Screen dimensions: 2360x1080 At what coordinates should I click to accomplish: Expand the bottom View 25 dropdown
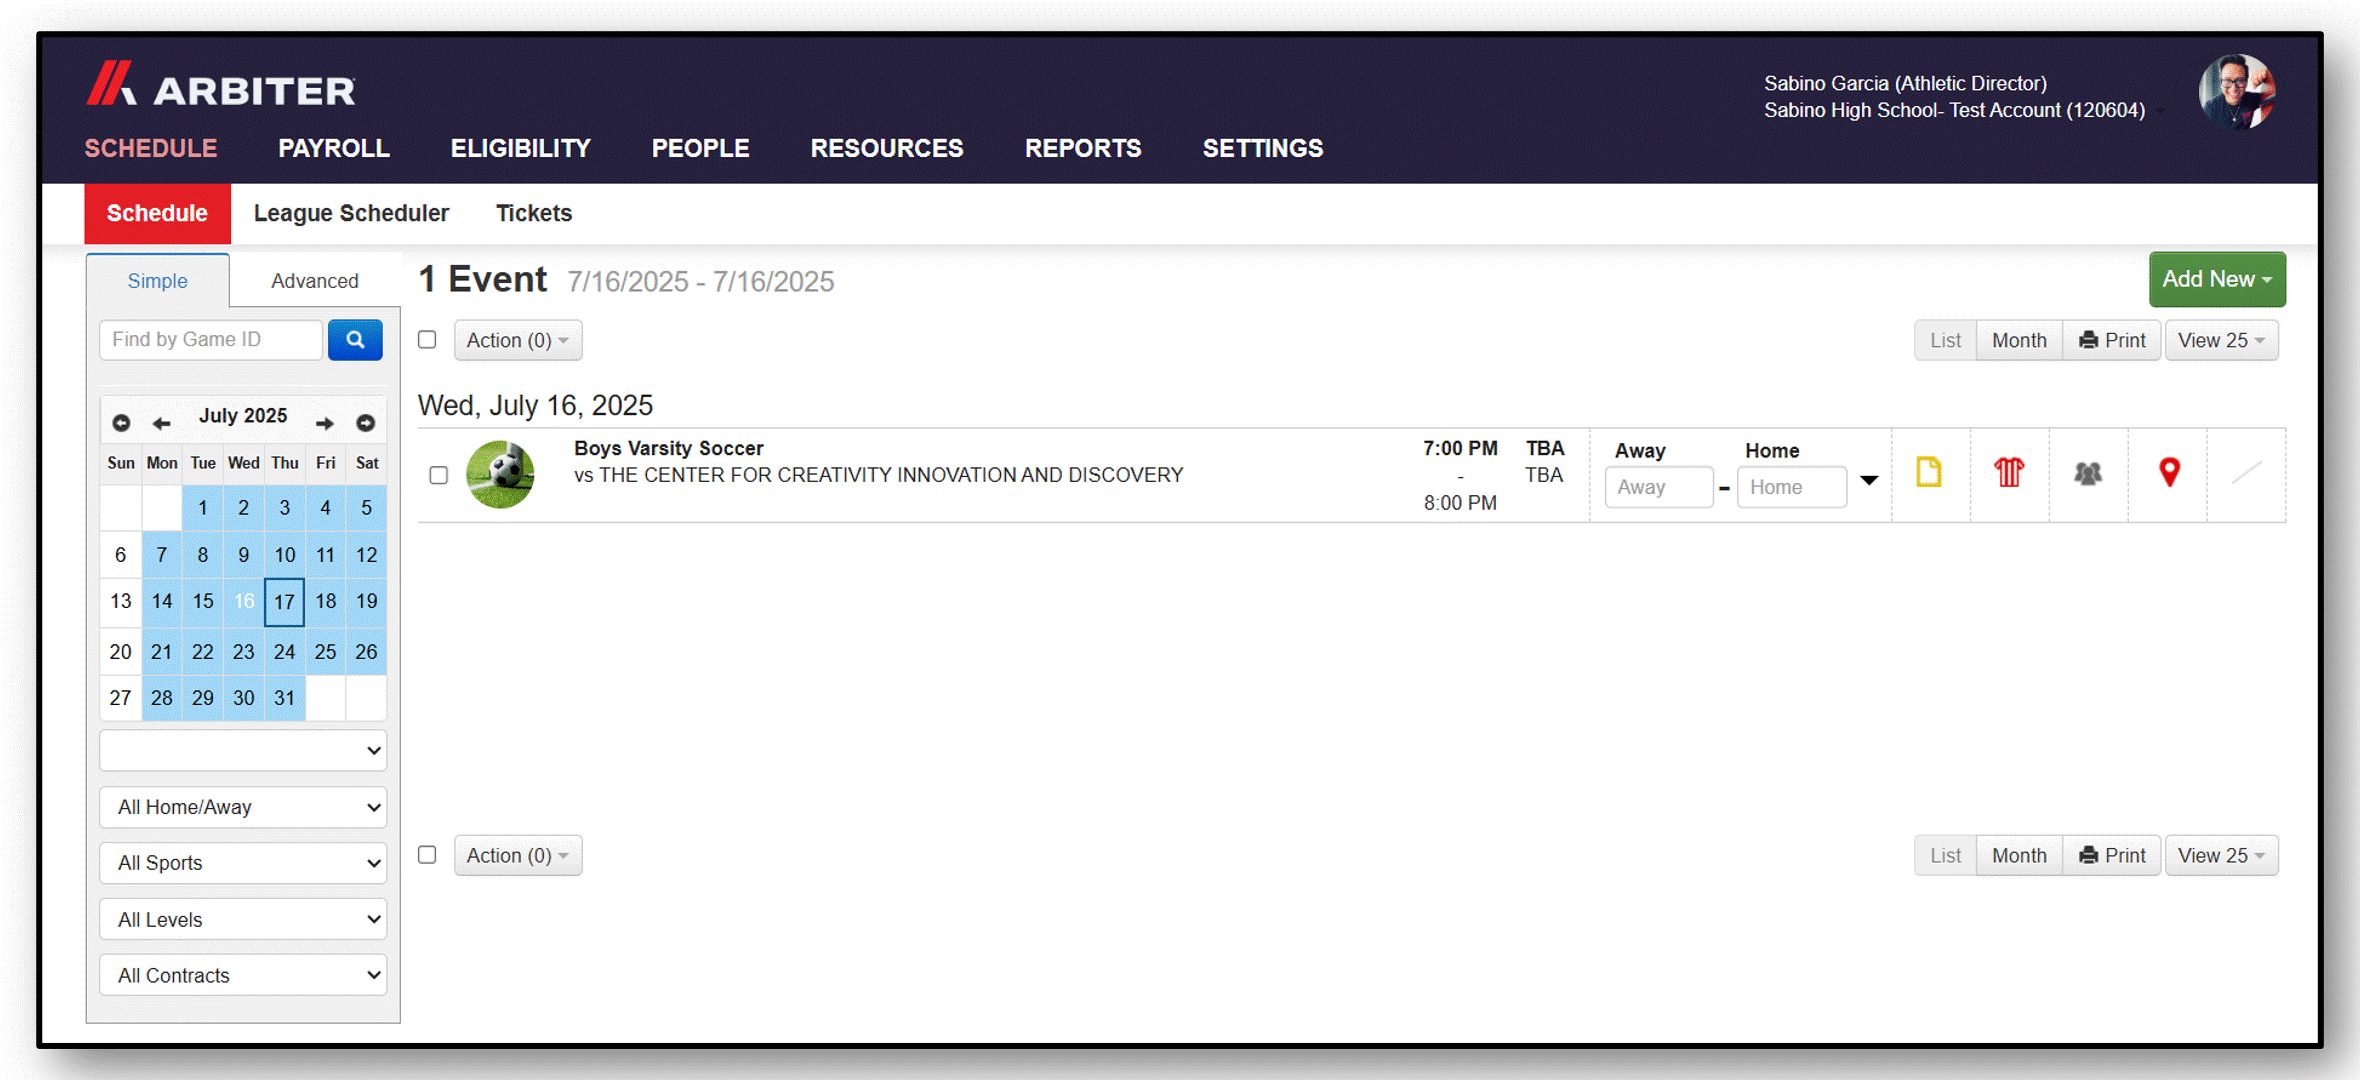click(2221, 855)
